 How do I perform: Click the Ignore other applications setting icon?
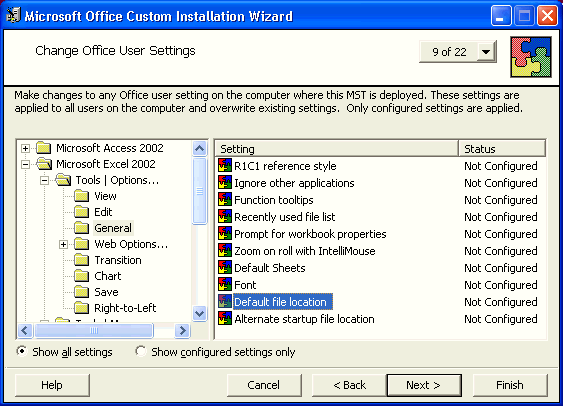[225, 183]
